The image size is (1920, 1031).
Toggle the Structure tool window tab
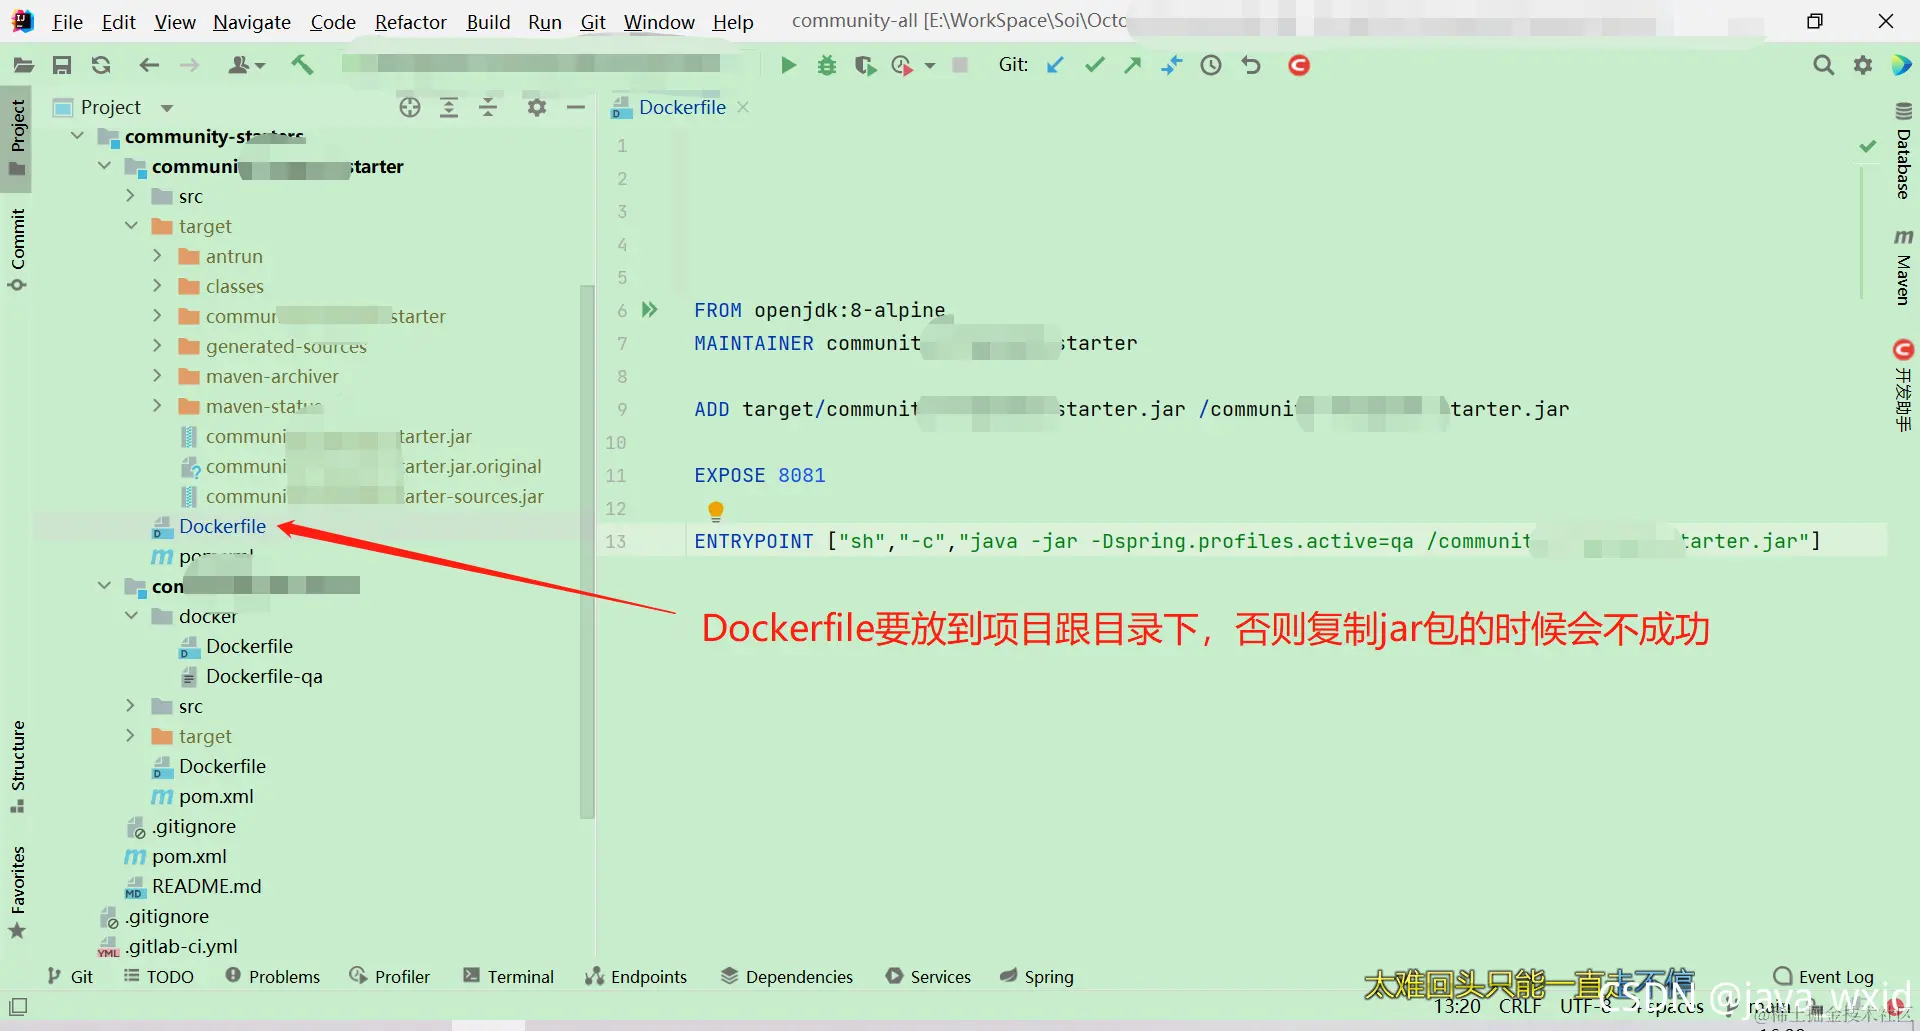[17, 766]
